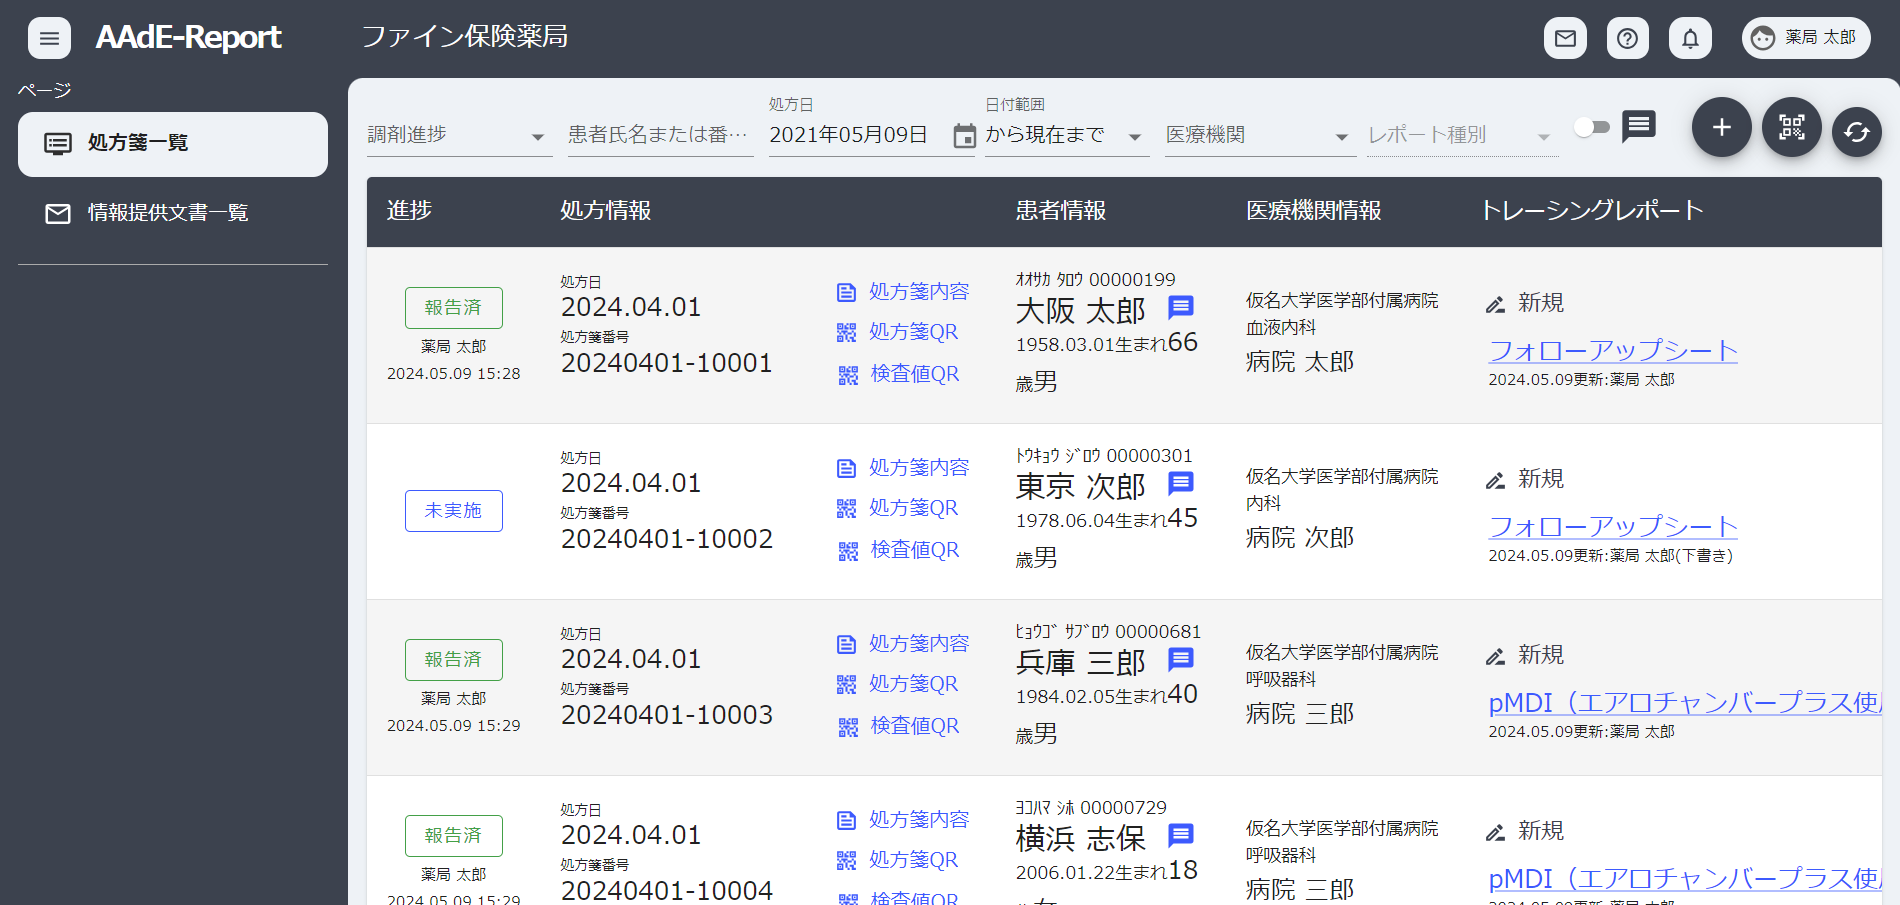The width and height of the screenshot is (1900, 905).
Task: Open the mail icon in the top bar
Action: click(x=1565, y=38)
